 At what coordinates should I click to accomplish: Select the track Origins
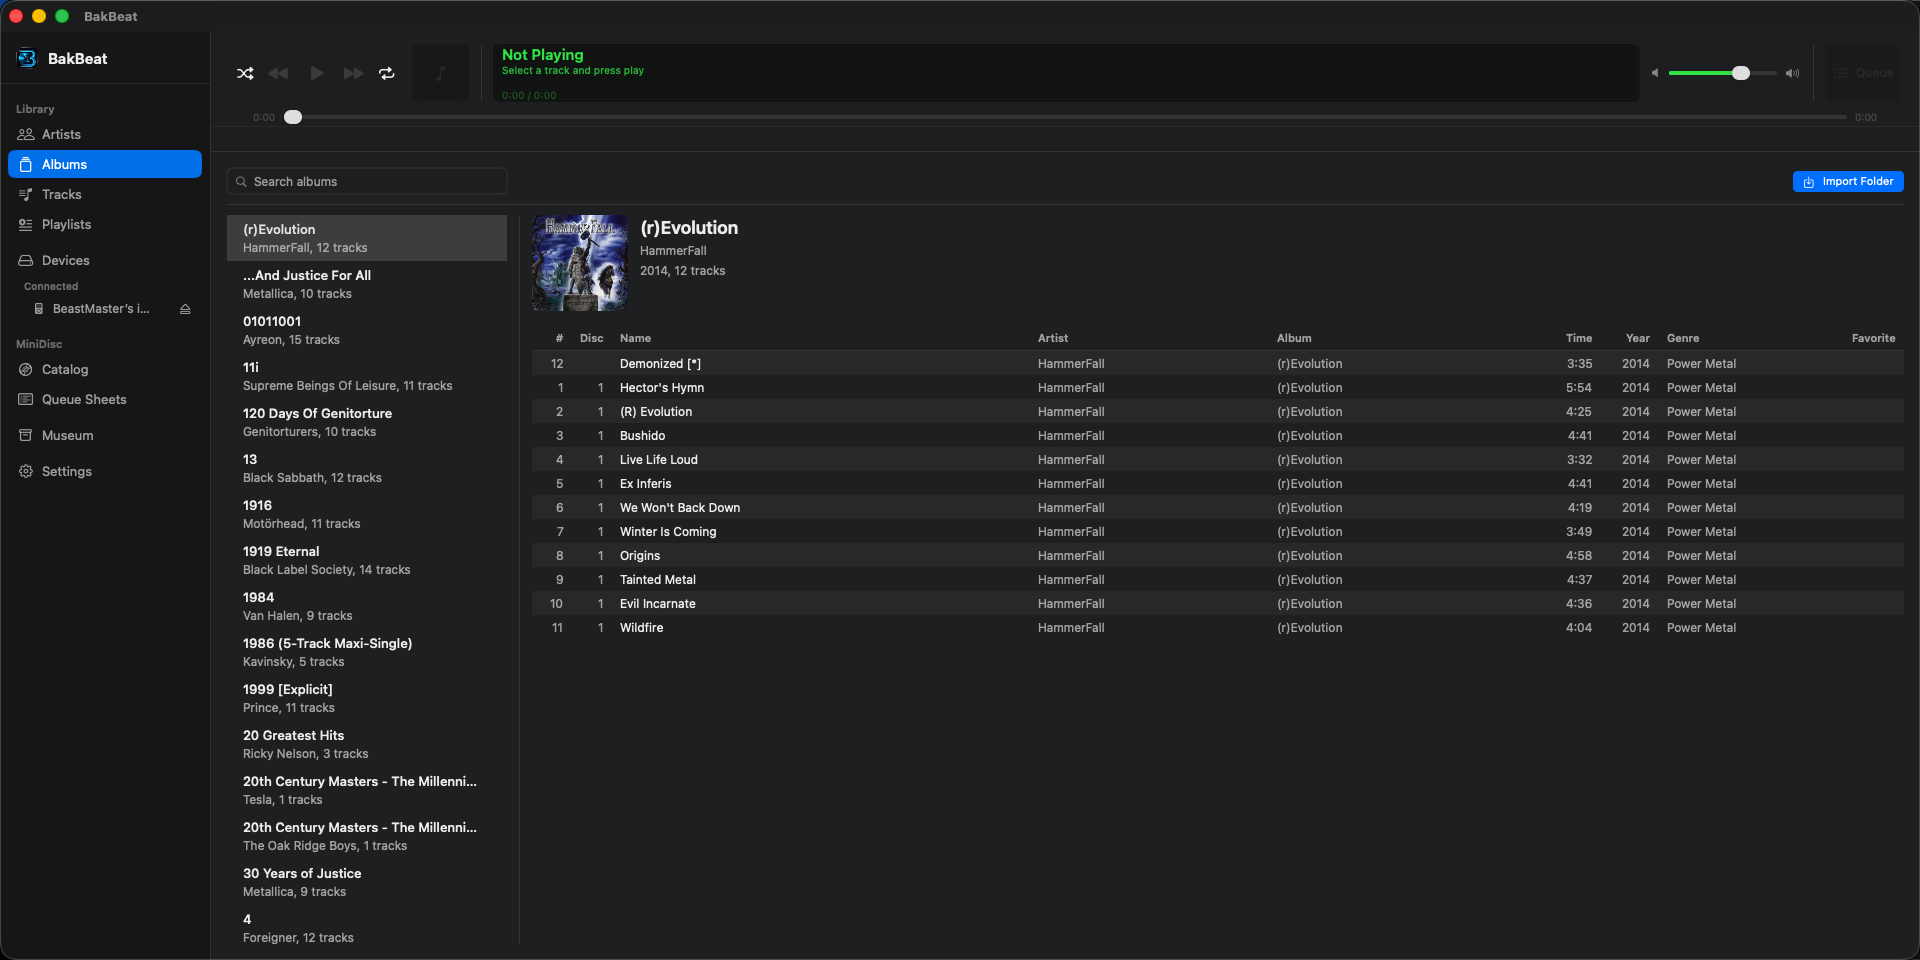(1218, 556)
